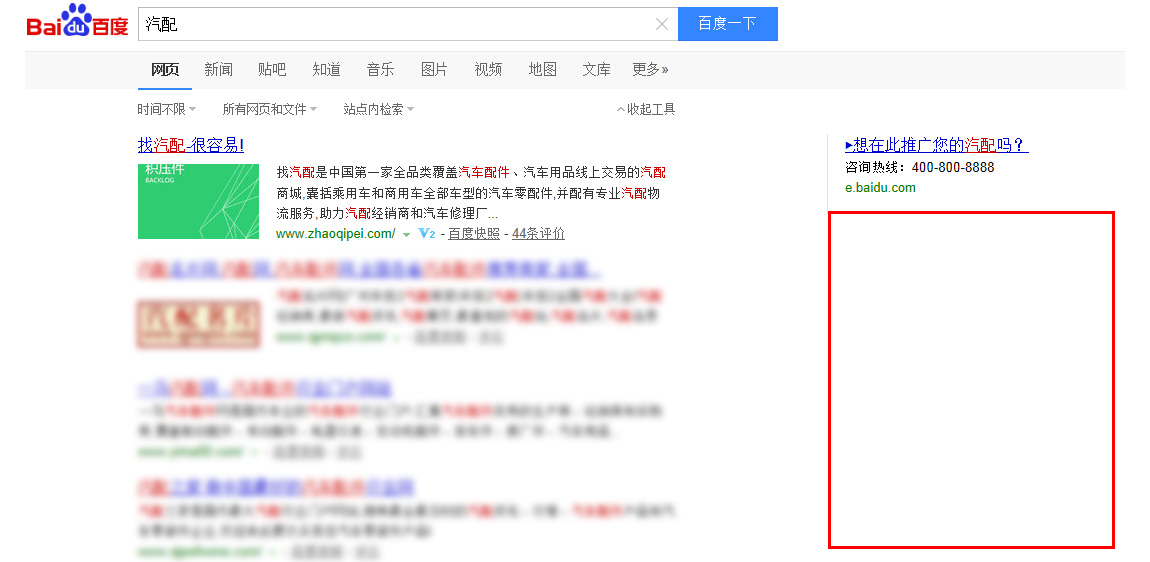Click the e.baidu.com link
Viewport: 1150px width, 562px height.
click(x=880, y=187)
